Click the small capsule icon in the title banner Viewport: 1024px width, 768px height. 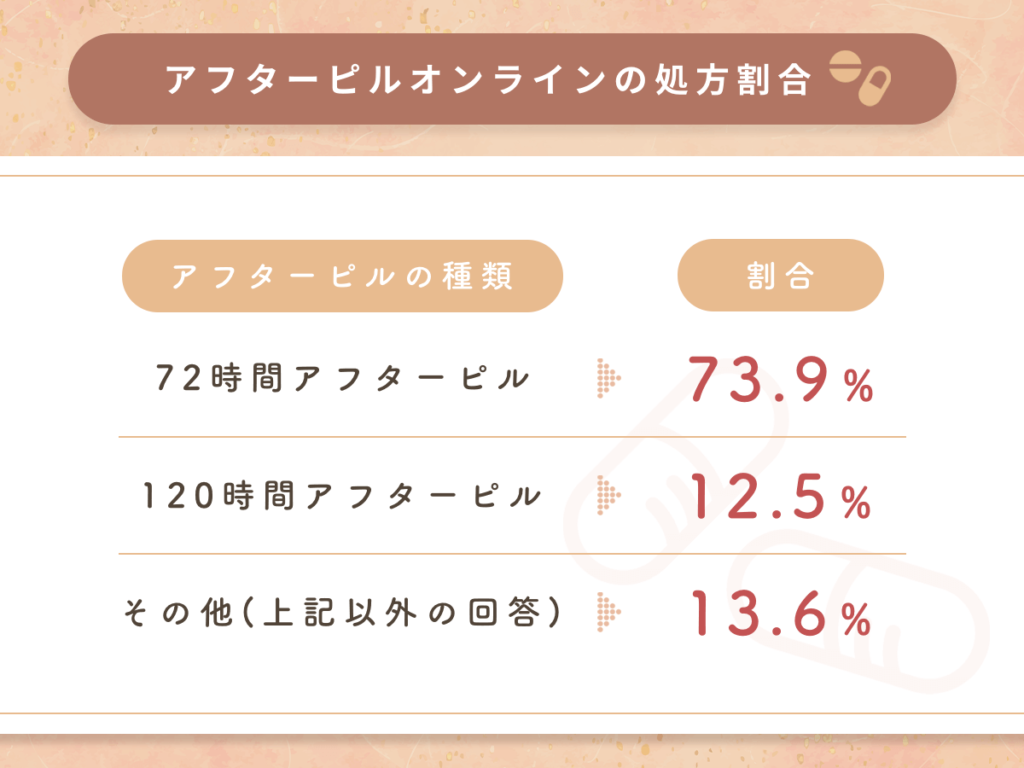pos(875,86)
